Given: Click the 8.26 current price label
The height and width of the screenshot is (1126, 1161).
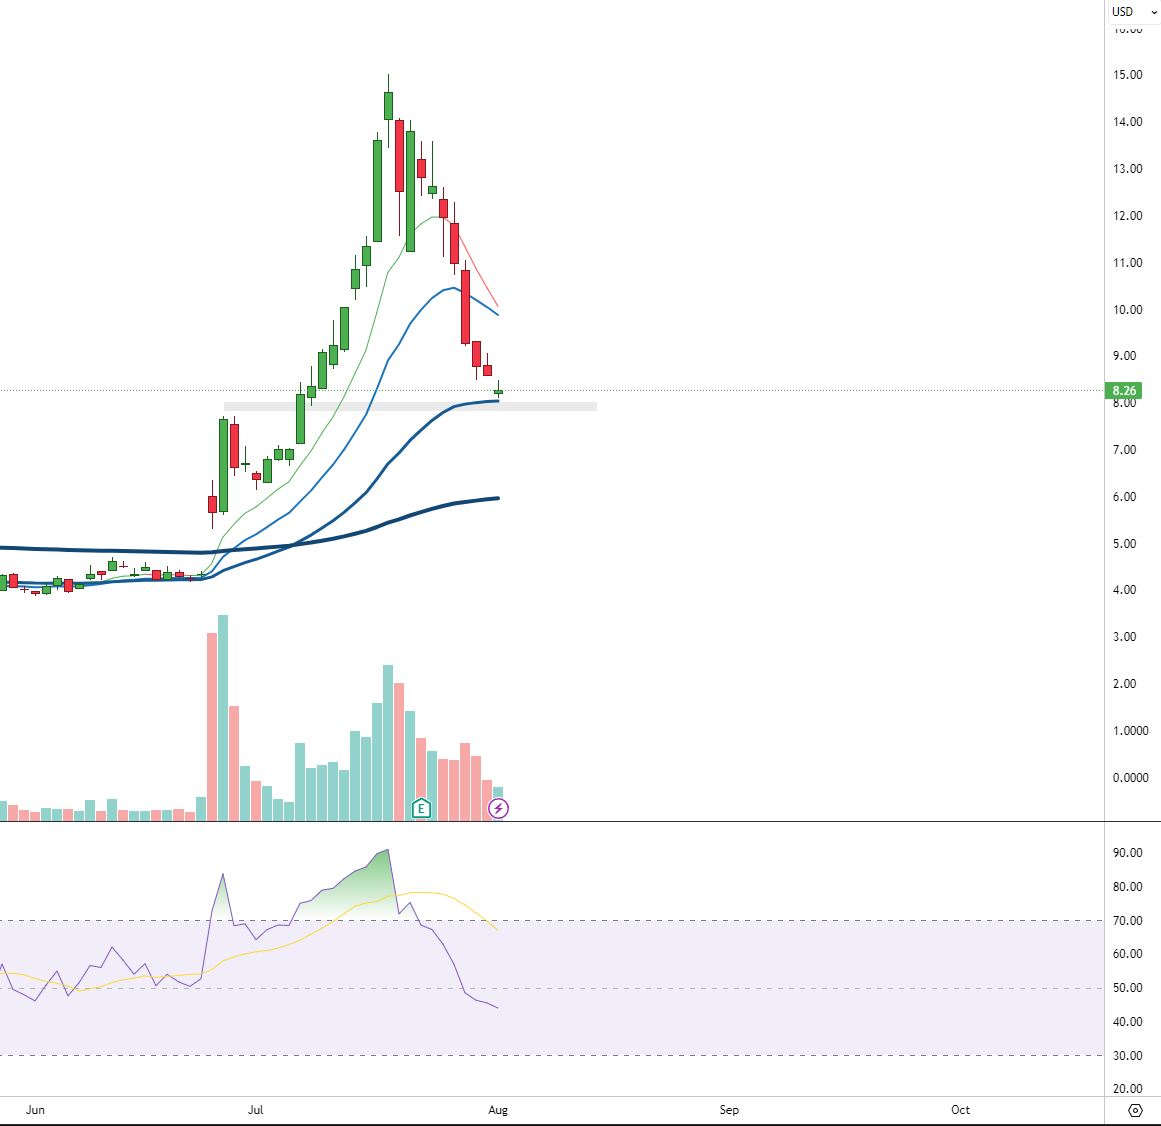Looking at the screenshot, I should pyautogui.click(x=1123, y=390).
